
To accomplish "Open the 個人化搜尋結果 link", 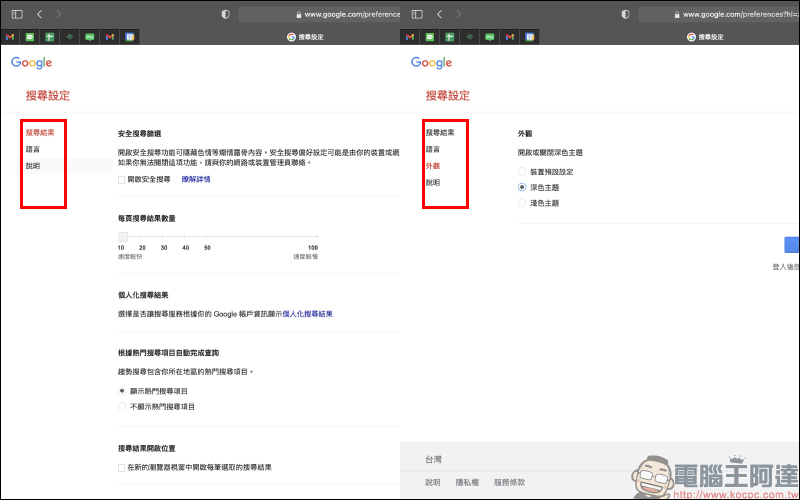I will [x=308, y=314].
